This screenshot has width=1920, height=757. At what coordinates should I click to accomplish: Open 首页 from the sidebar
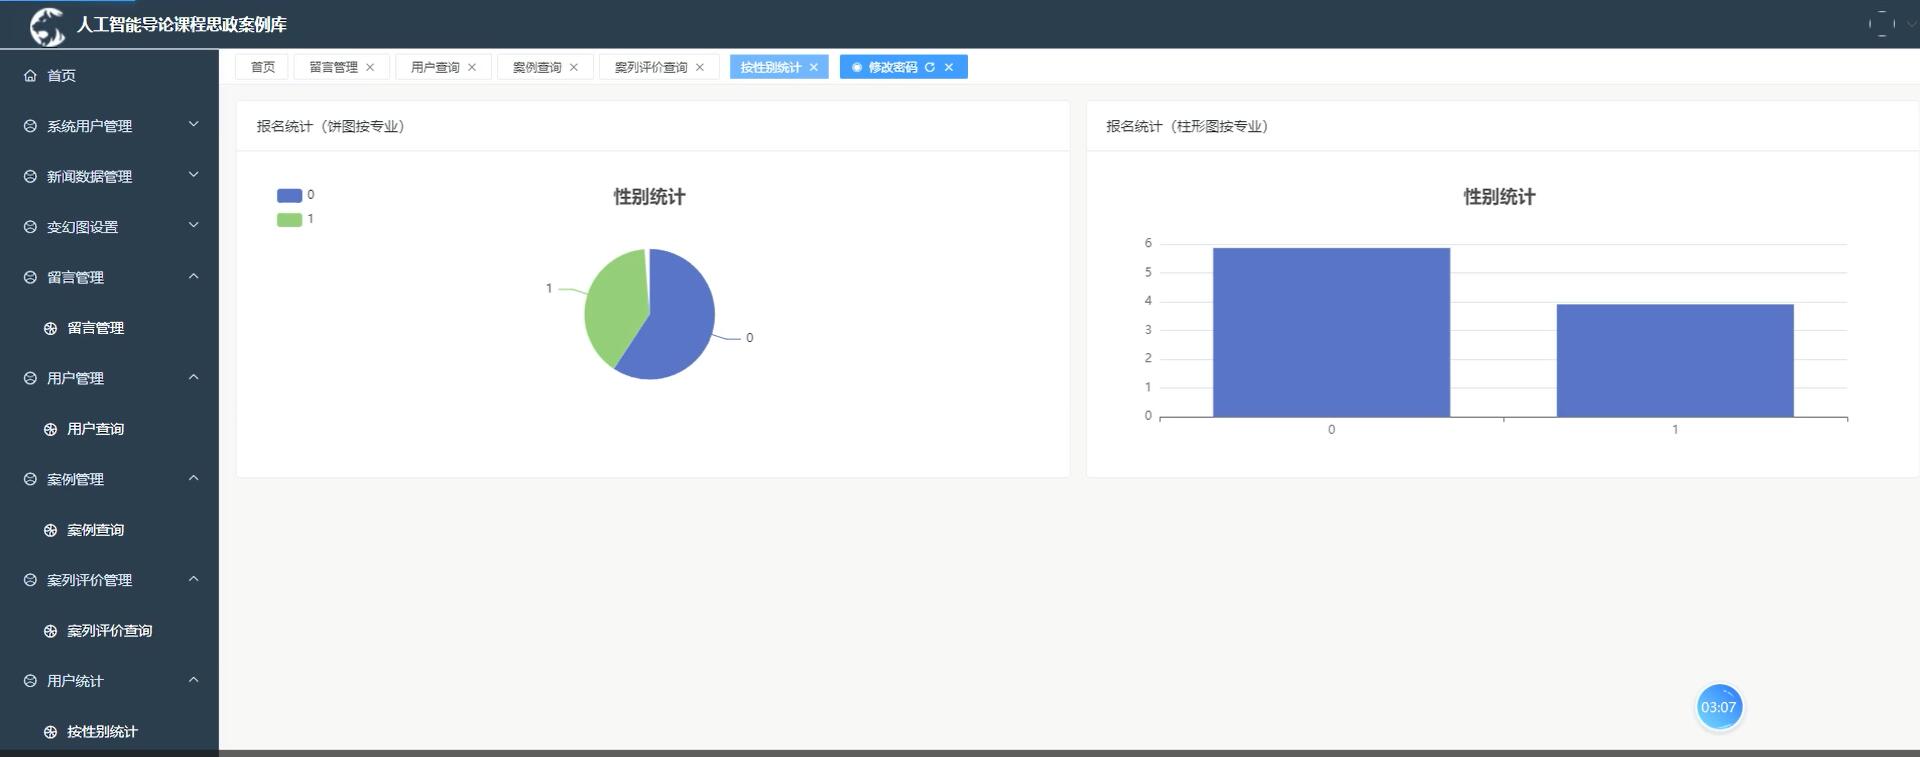(x=109, y=75)
